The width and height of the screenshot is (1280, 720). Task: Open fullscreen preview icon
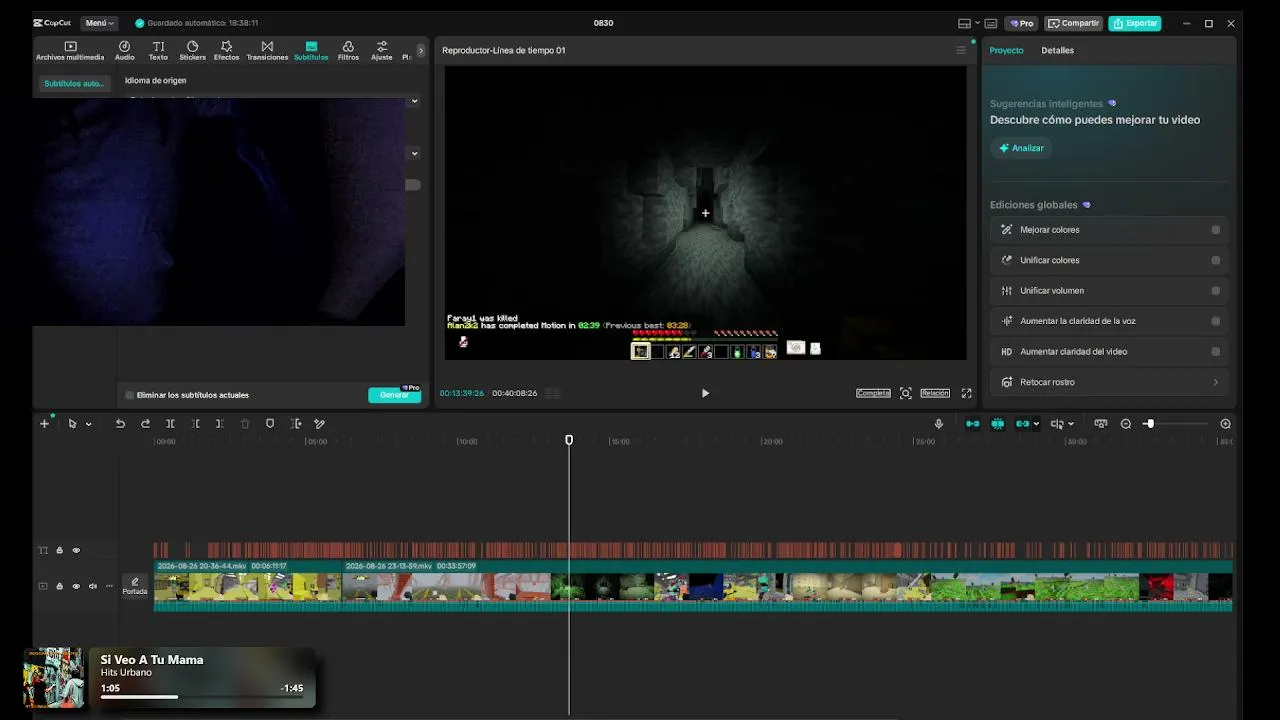967,393
